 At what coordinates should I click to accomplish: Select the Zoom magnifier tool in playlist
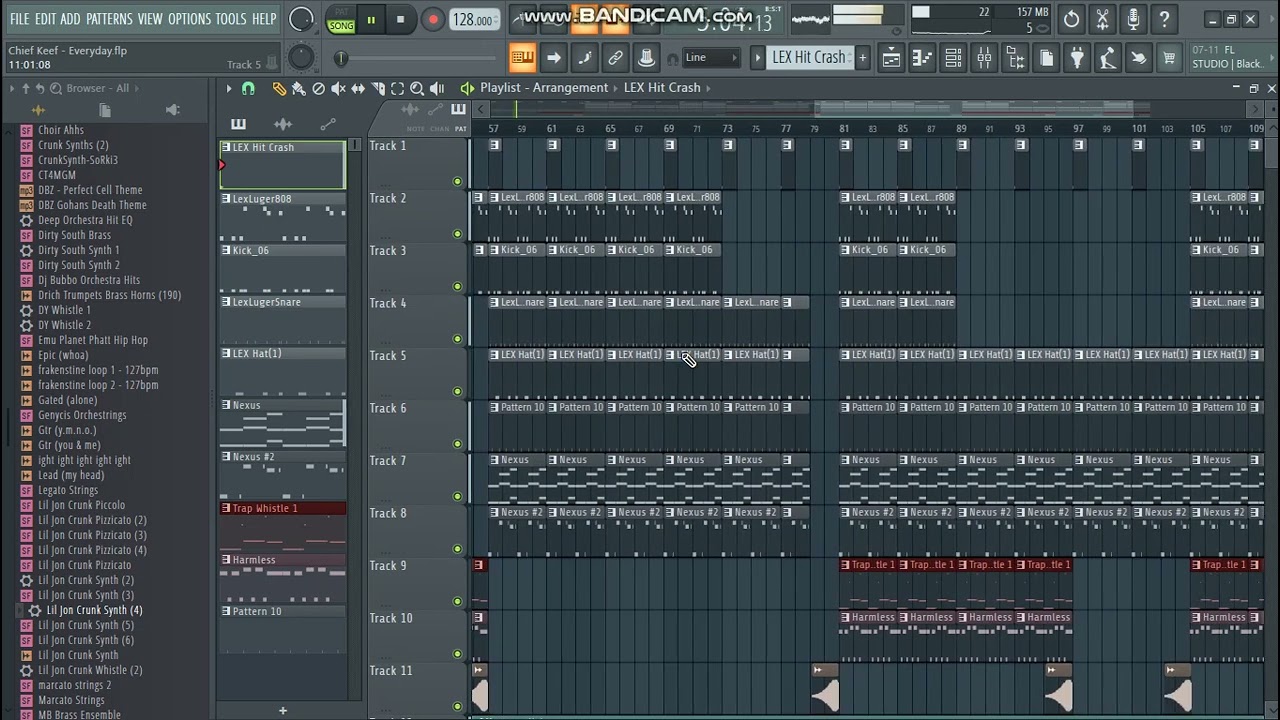point(417,88)
